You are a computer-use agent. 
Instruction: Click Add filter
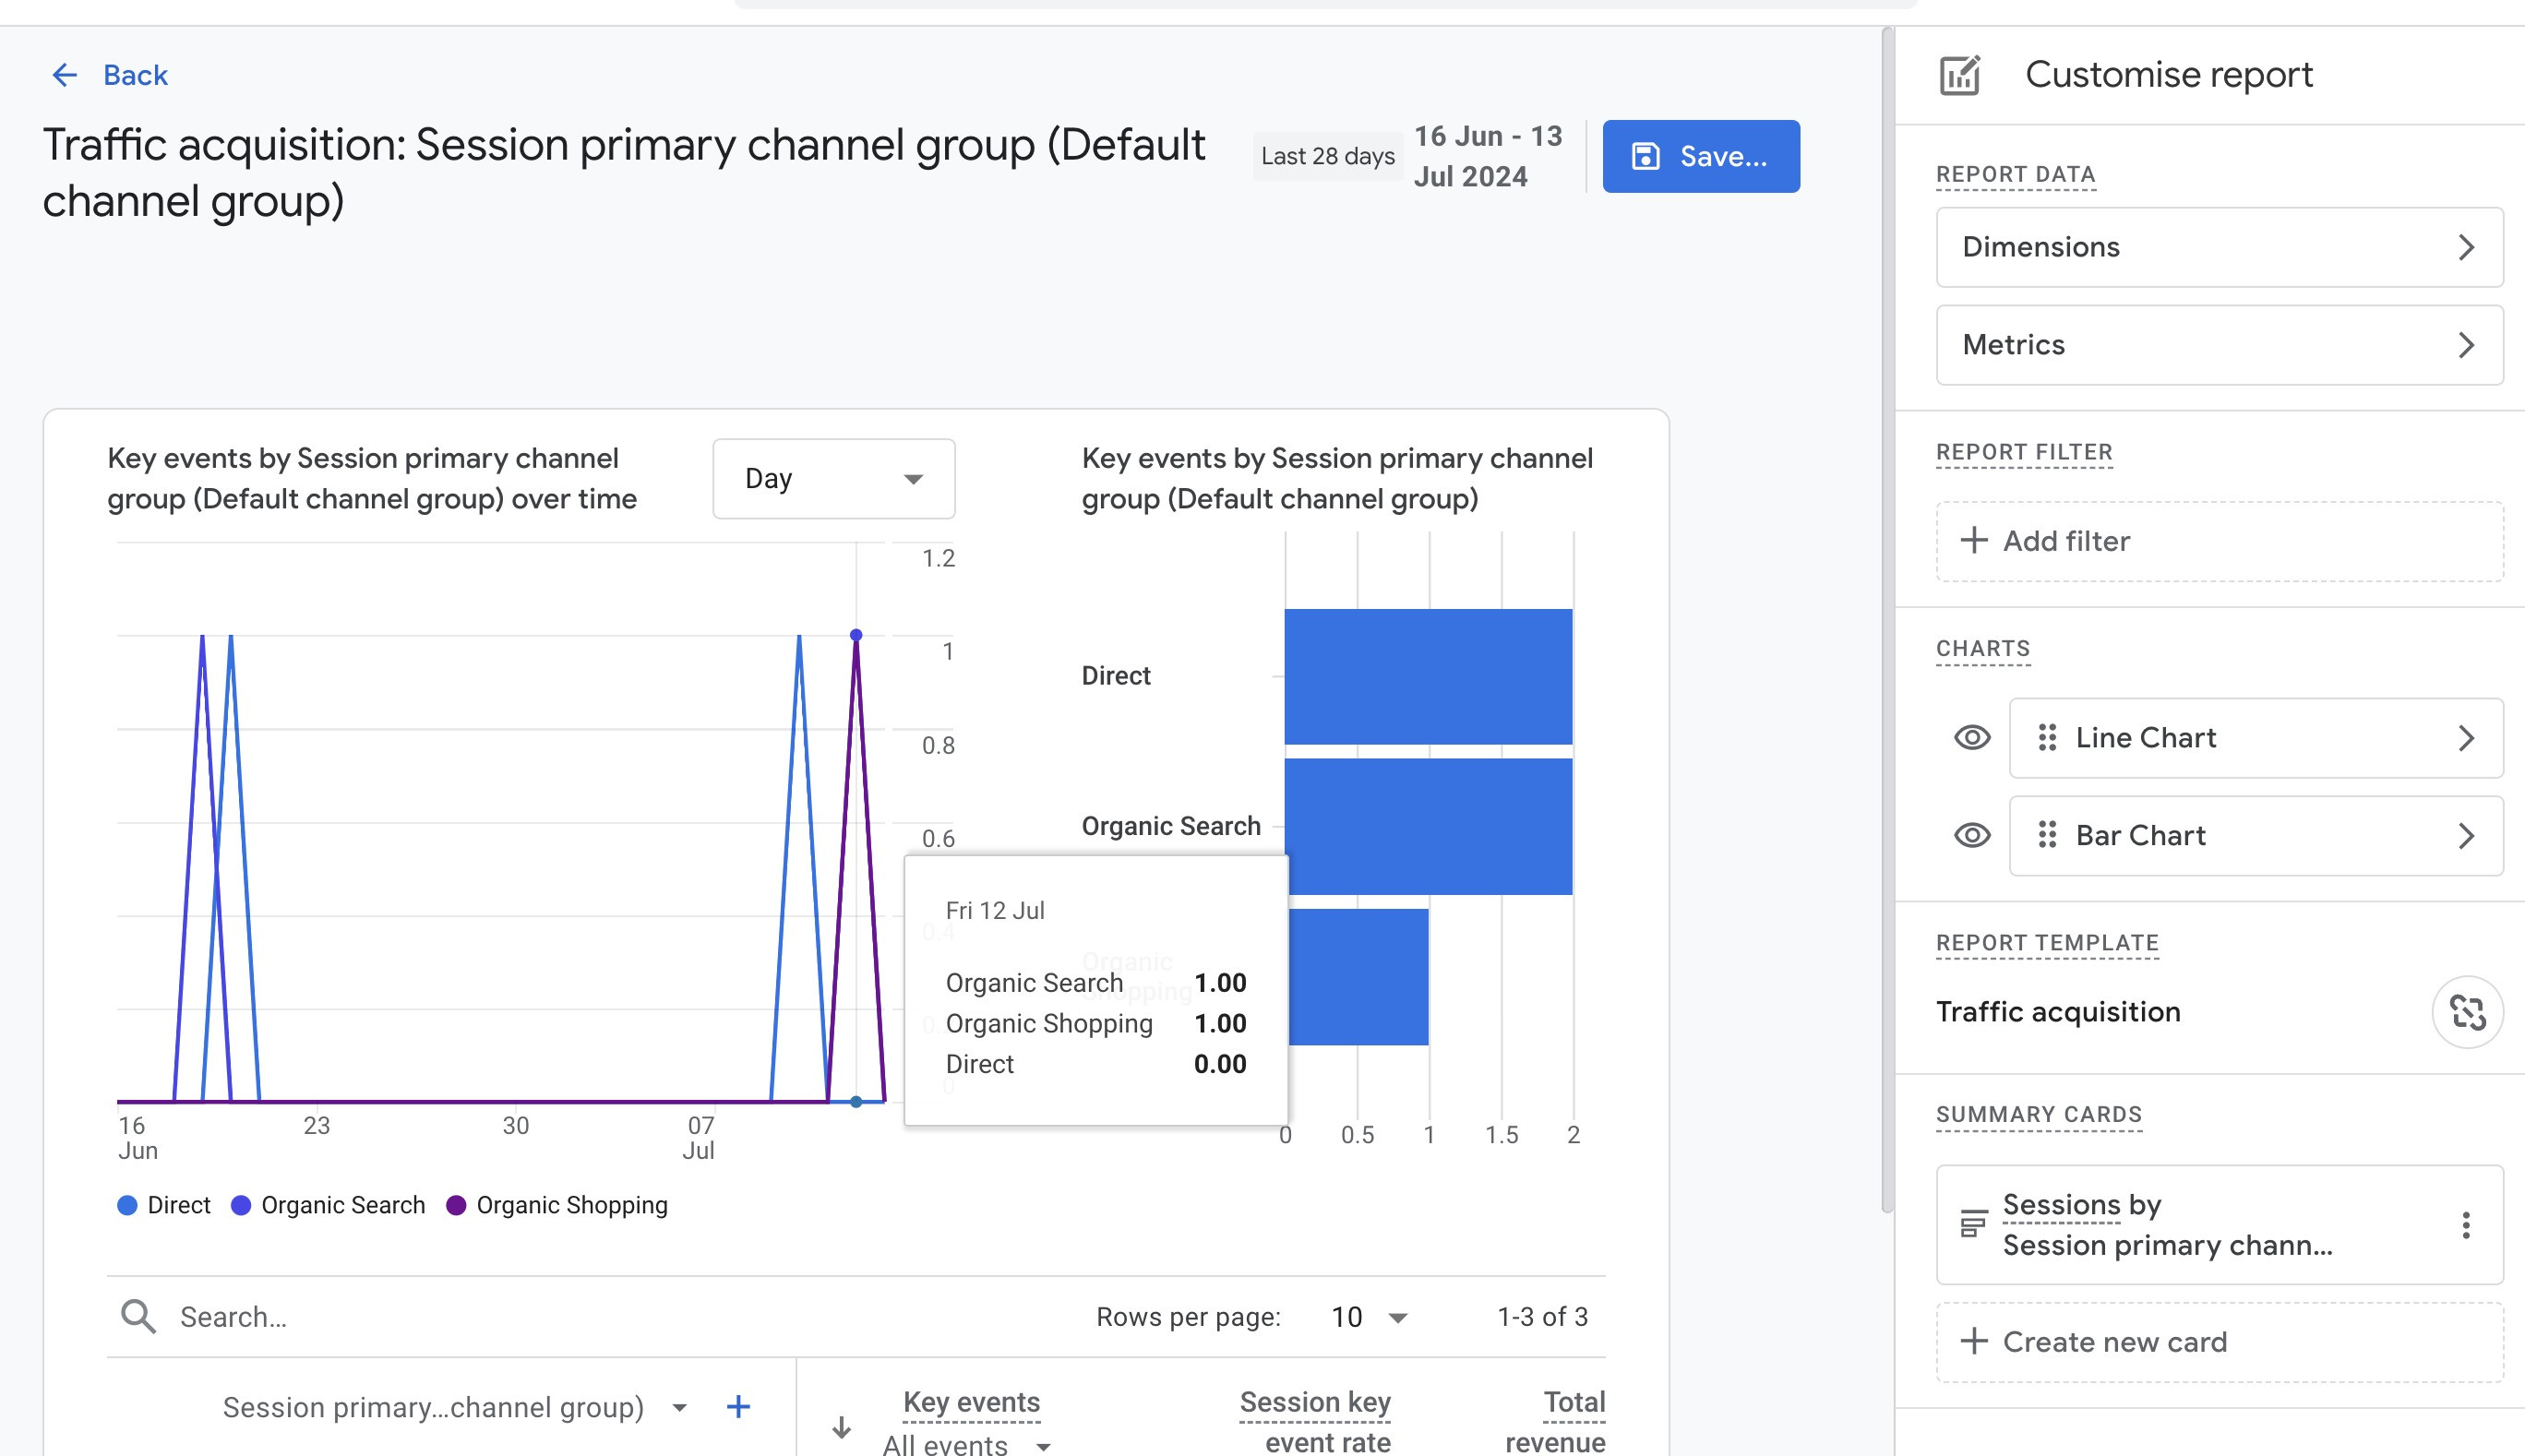click(x=2219, y=541)
